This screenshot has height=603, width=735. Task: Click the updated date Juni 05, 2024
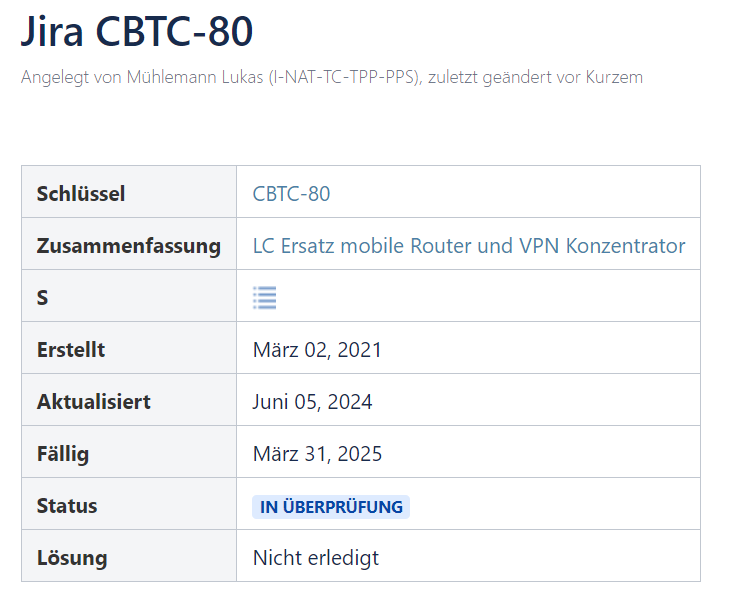pyautogui.click(x=312, y=402)
